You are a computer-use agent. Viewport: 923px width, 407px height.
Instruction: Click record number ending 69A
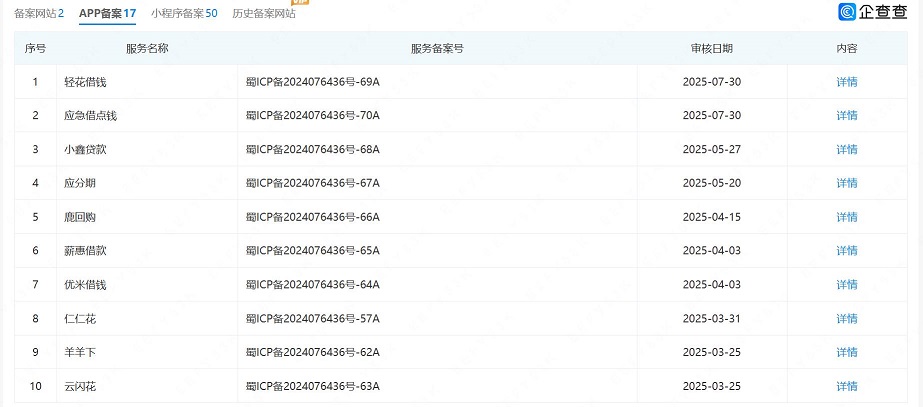click(313, 82)
